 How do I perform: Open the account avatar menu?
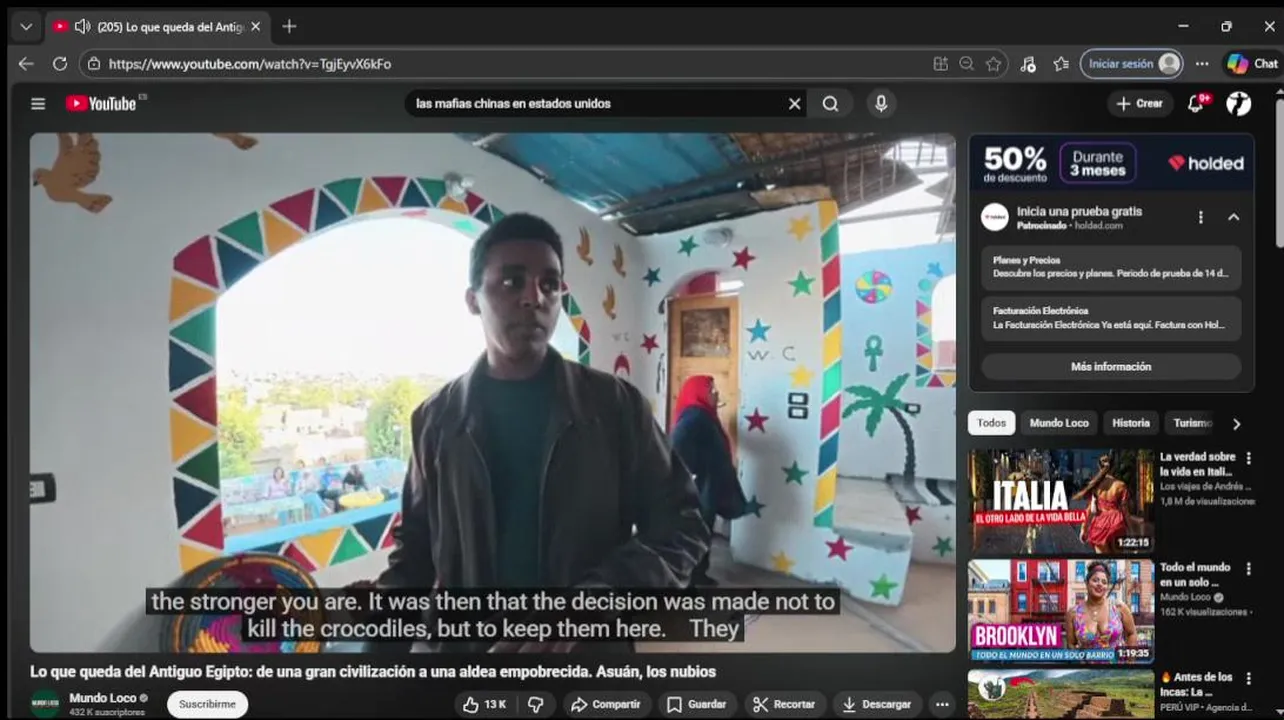(1239, 104)
